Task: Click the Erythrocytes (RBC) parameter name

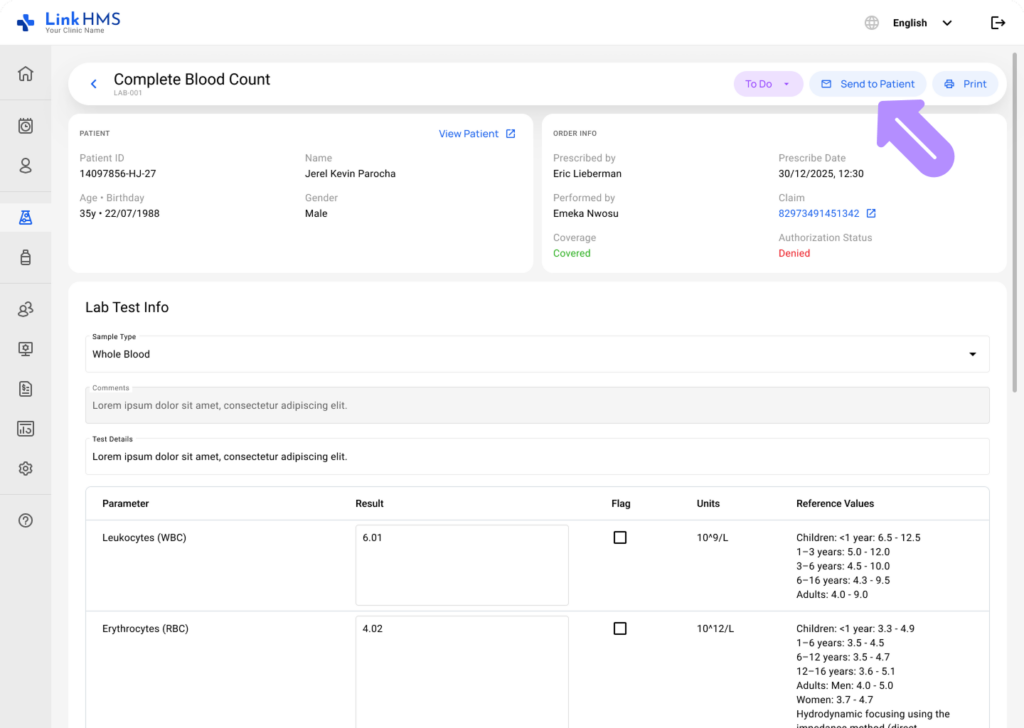Action: 145,628
